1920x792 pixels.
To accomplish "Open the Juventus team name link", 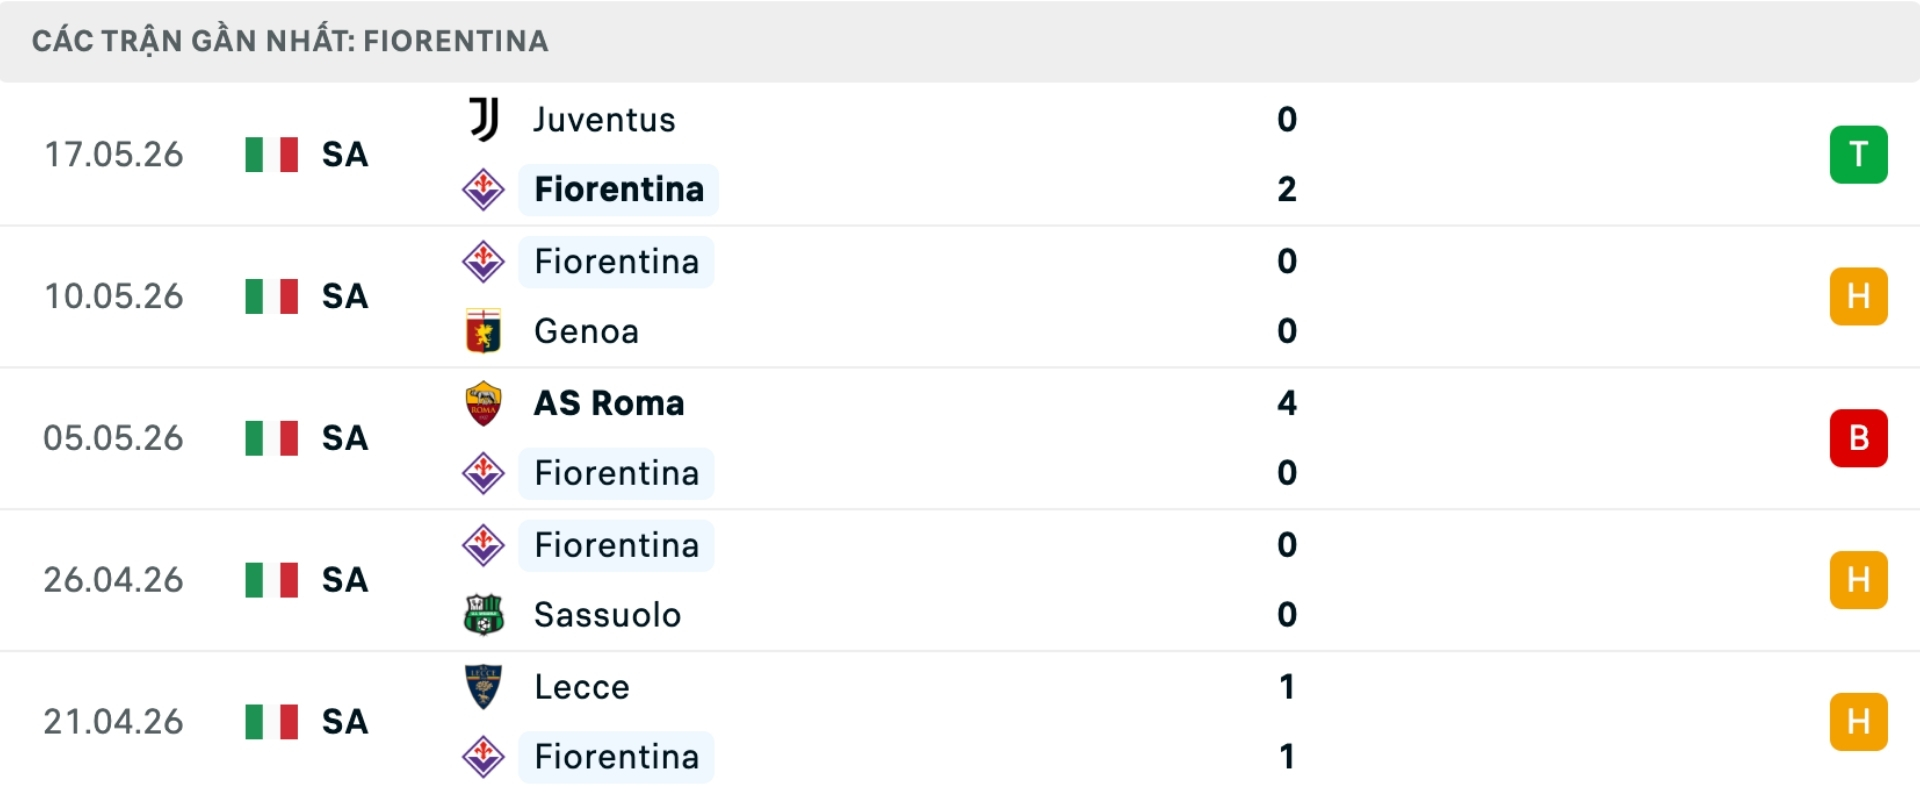I will point(605,120).
